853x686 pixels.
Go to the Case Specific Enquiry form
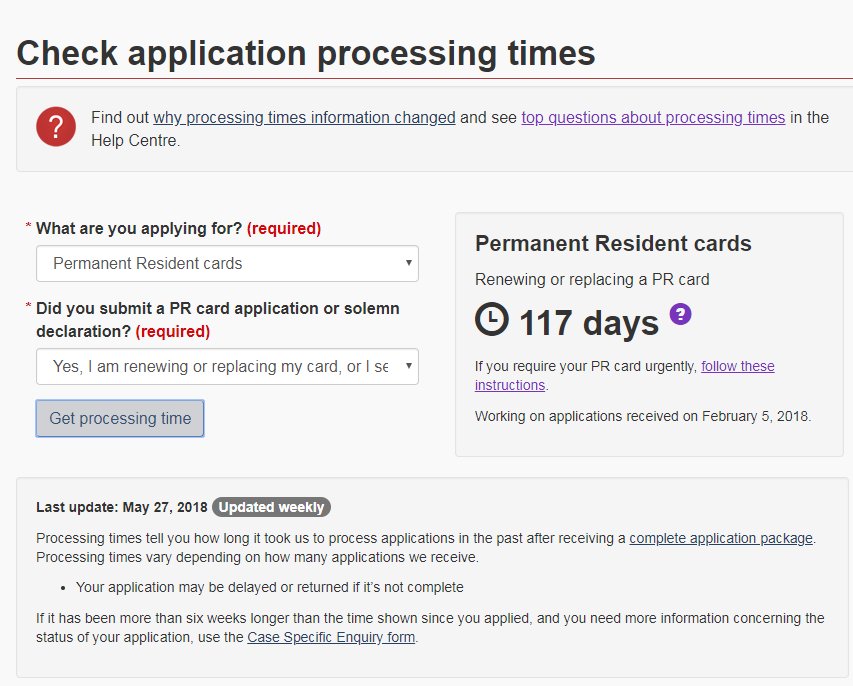[331, 637]
